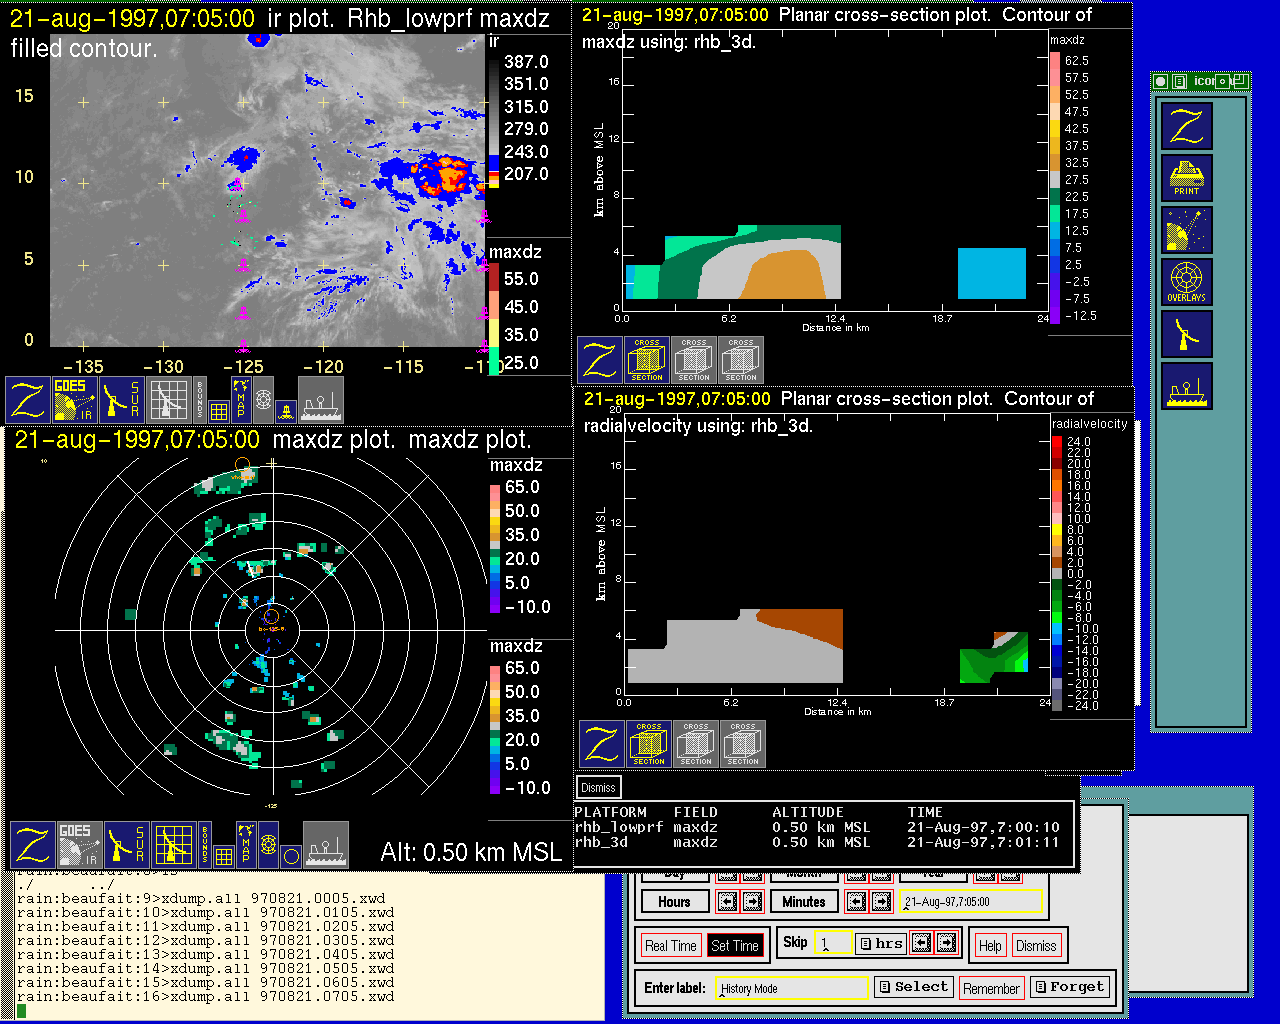The height and width of the screenshot is (1024, 1280).
Task: Click the PRINT icon in the icon bar
Action: [1186, 178]
